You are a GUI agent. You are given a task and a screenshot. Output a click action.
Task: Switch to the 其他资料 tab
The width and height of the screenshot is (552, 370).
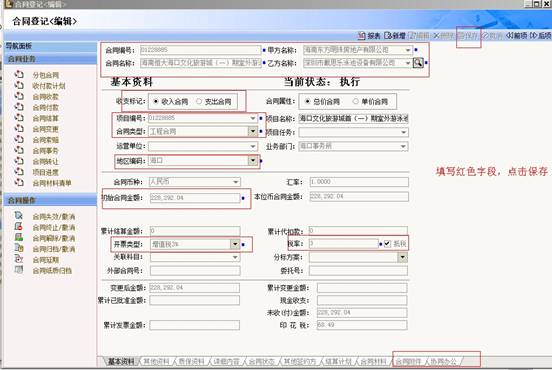(x=156, y=362)
